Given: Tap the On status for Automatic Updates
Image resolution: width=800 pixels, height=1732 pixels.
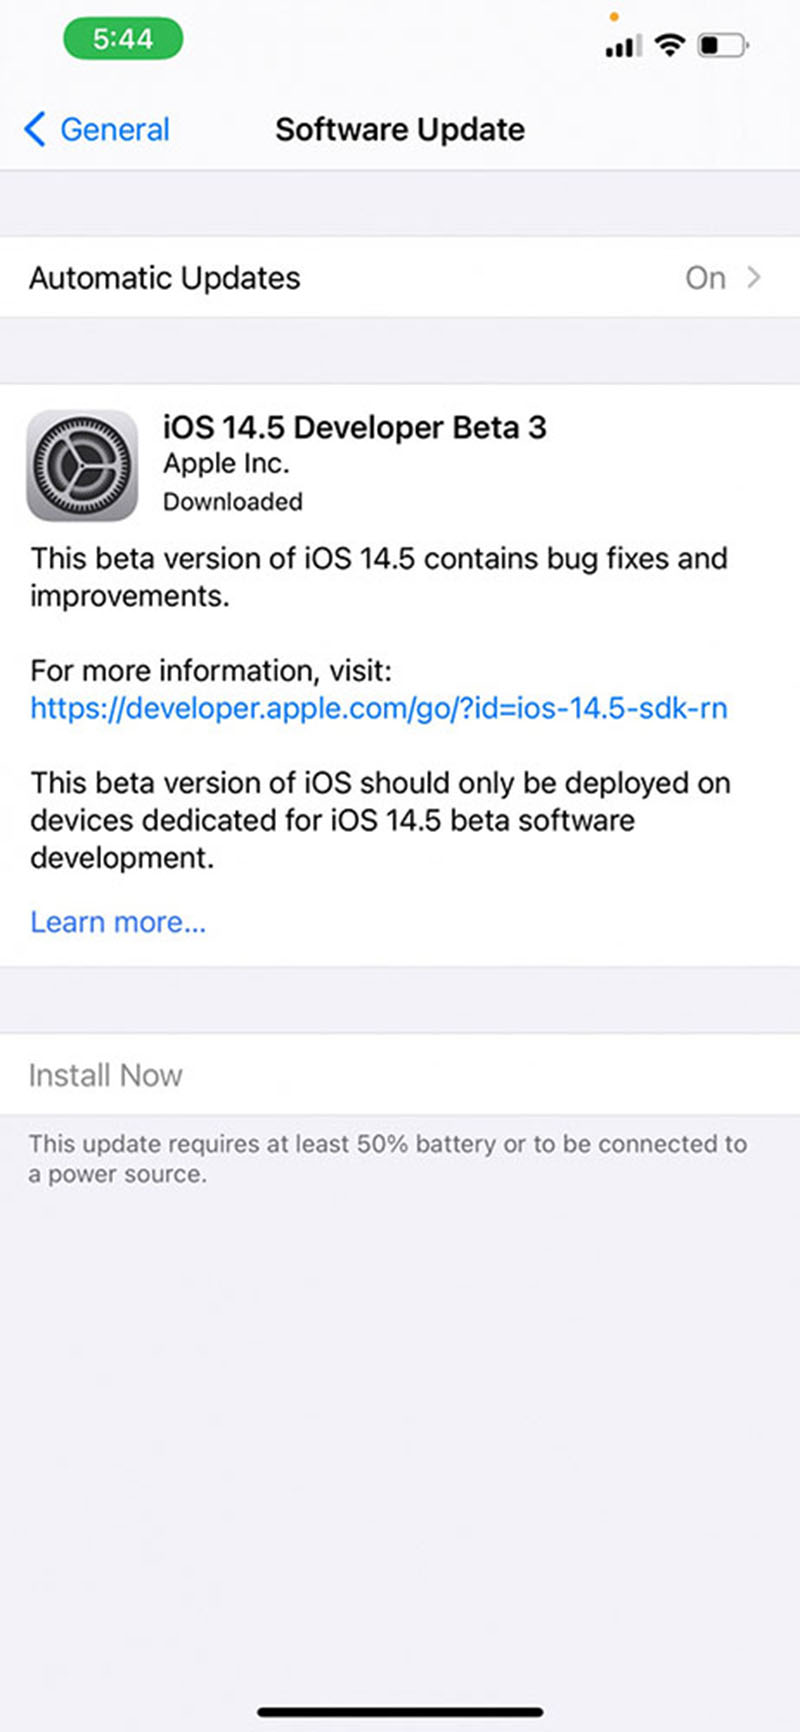Looking at the screenshot, I should click(706, 278).
